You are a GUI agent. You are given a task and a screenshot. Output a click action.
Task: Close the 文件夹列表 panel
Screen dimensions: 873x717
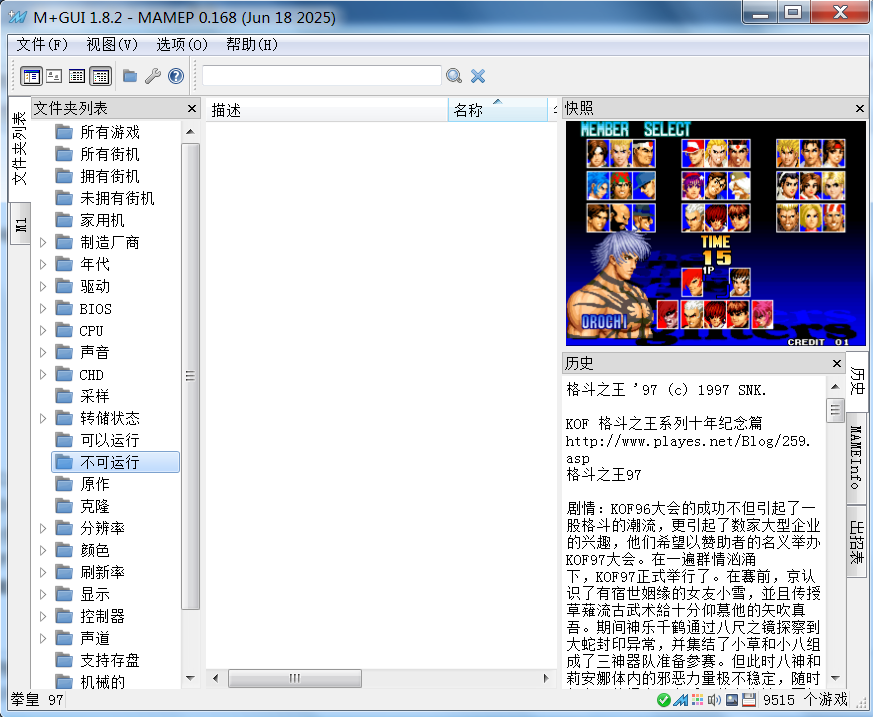pyautogui.click(x=192, y=109)
